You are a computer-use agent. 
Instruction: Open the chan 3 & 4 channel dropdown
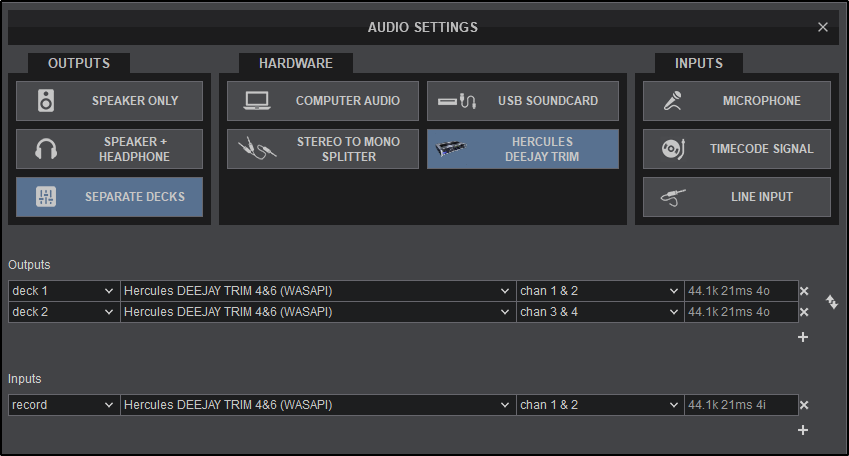point(599,312)
